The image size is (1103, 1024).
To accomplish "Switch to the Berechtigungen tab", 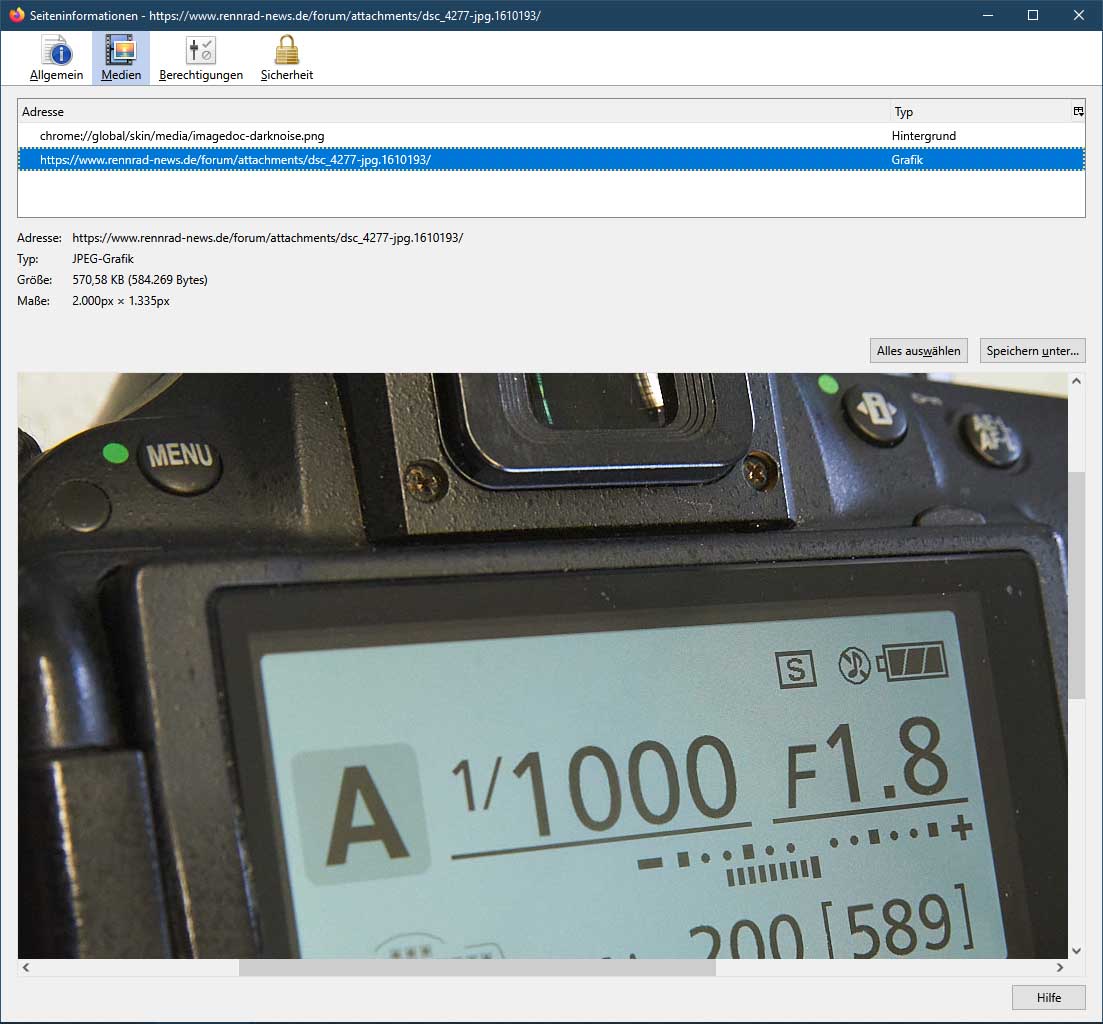I will (201, 58).
